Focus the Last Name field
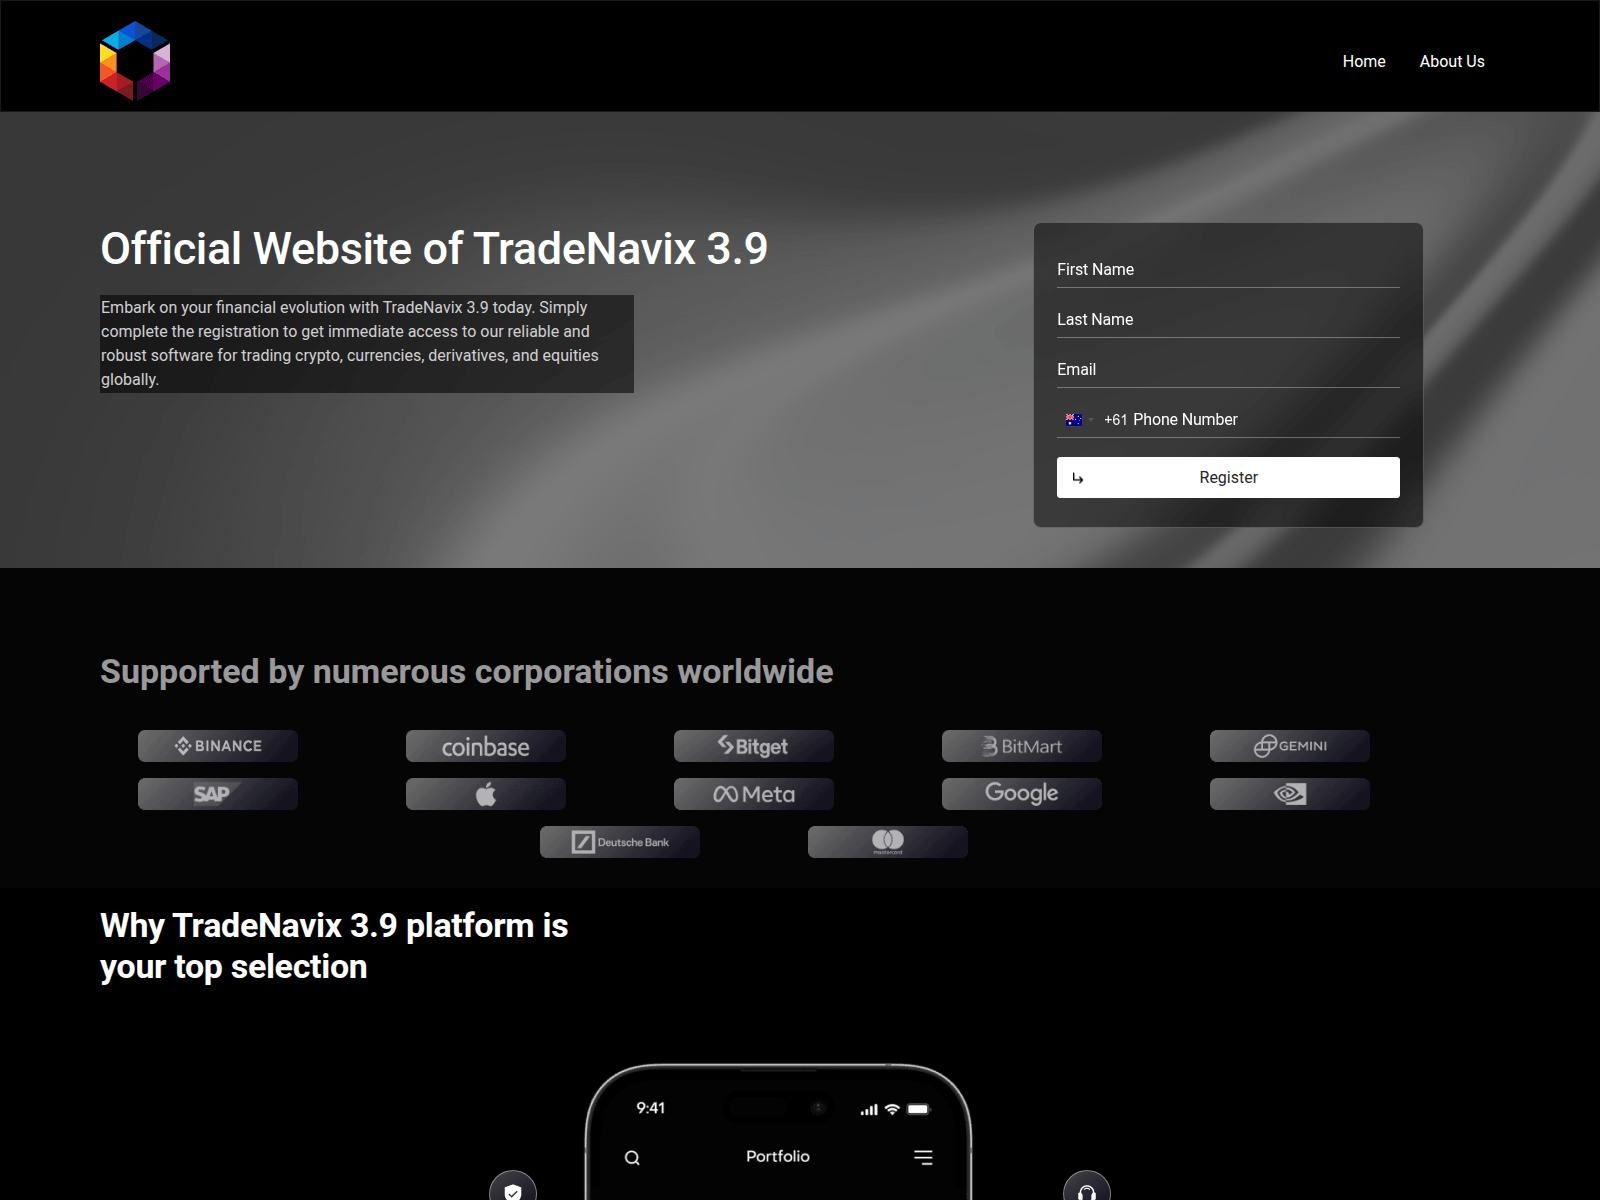Viewport: 1600px width, 1200px height. [x=1228, y=319]
